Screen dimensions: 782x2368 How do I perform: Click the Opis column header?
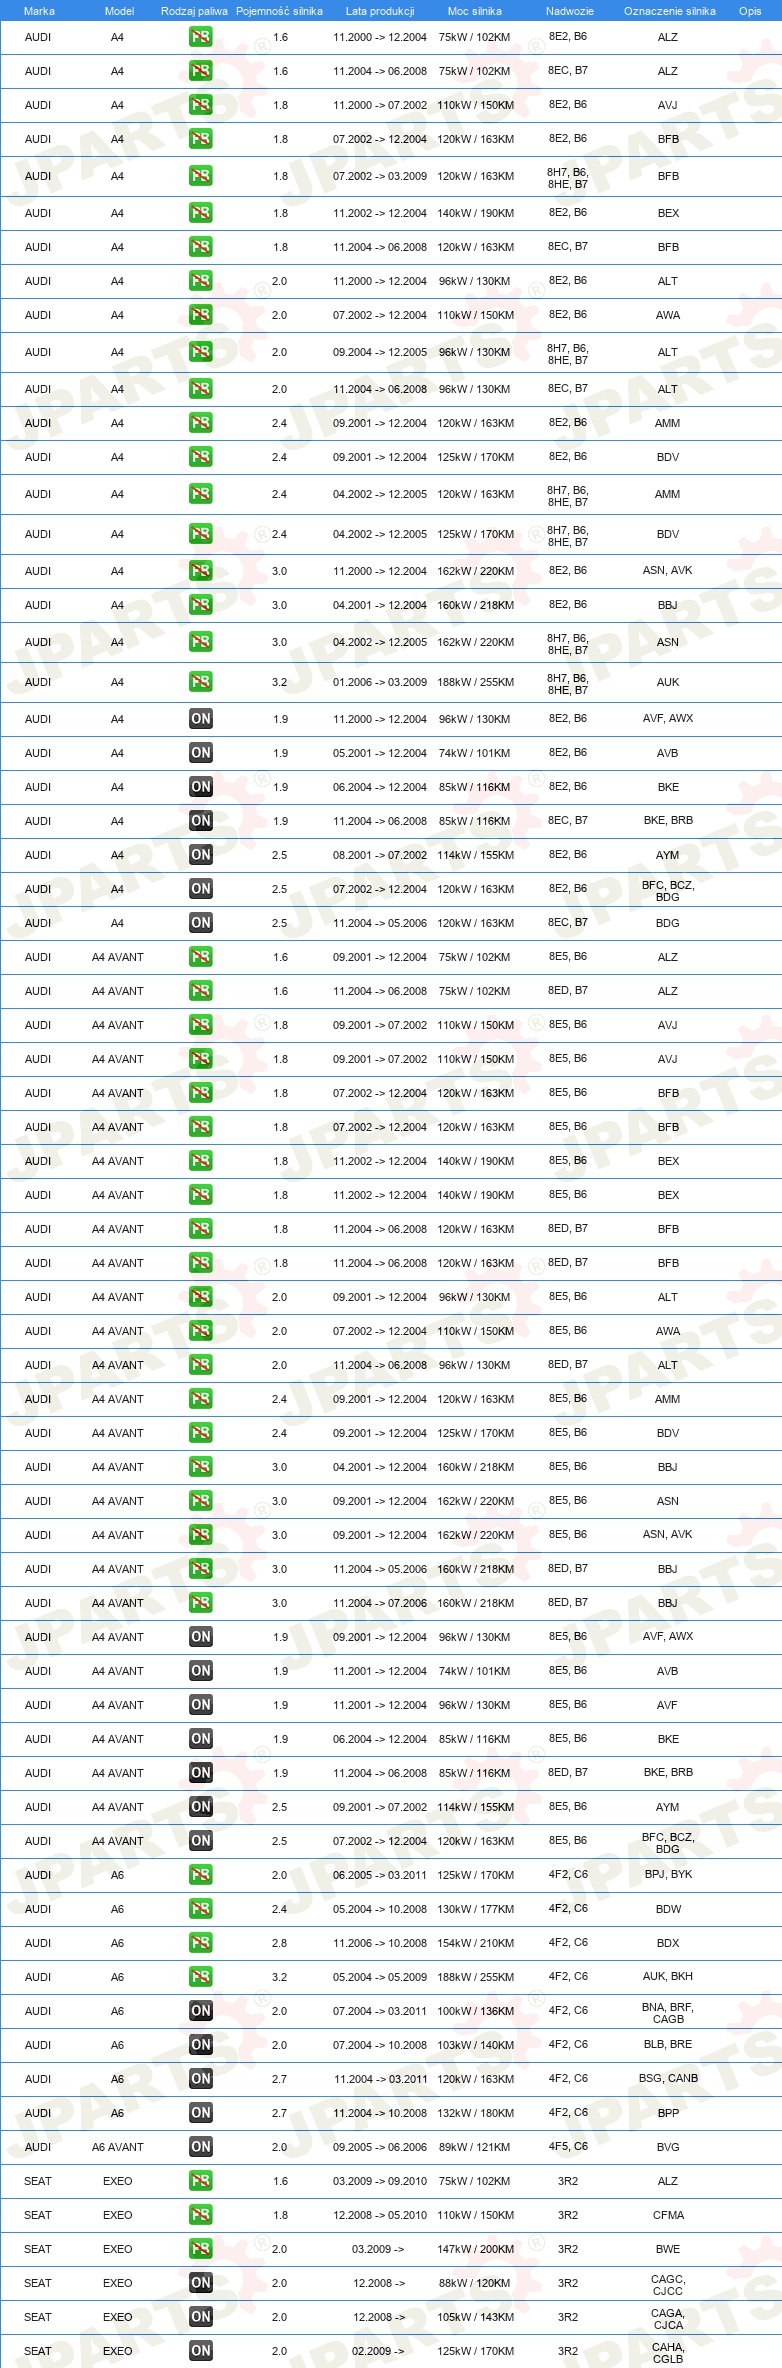pyautogui.click(x=750, y=11)
